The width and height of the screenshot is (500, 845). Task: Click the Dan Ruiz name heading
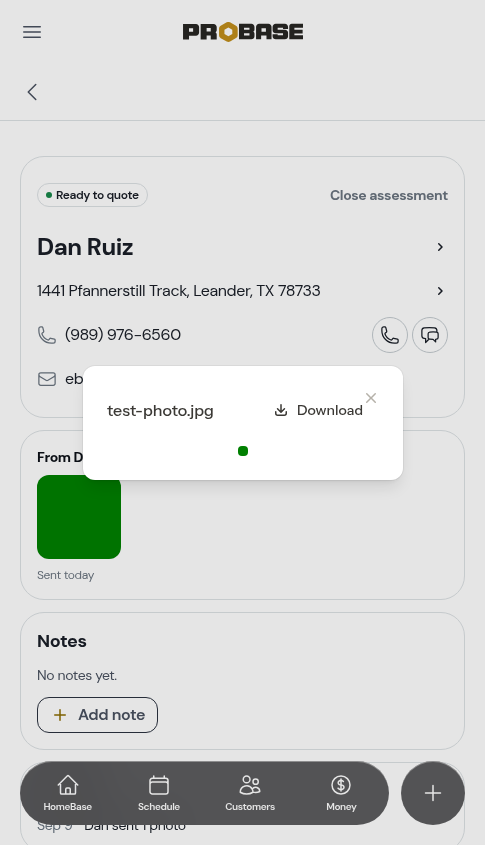(x=85, y=247)
